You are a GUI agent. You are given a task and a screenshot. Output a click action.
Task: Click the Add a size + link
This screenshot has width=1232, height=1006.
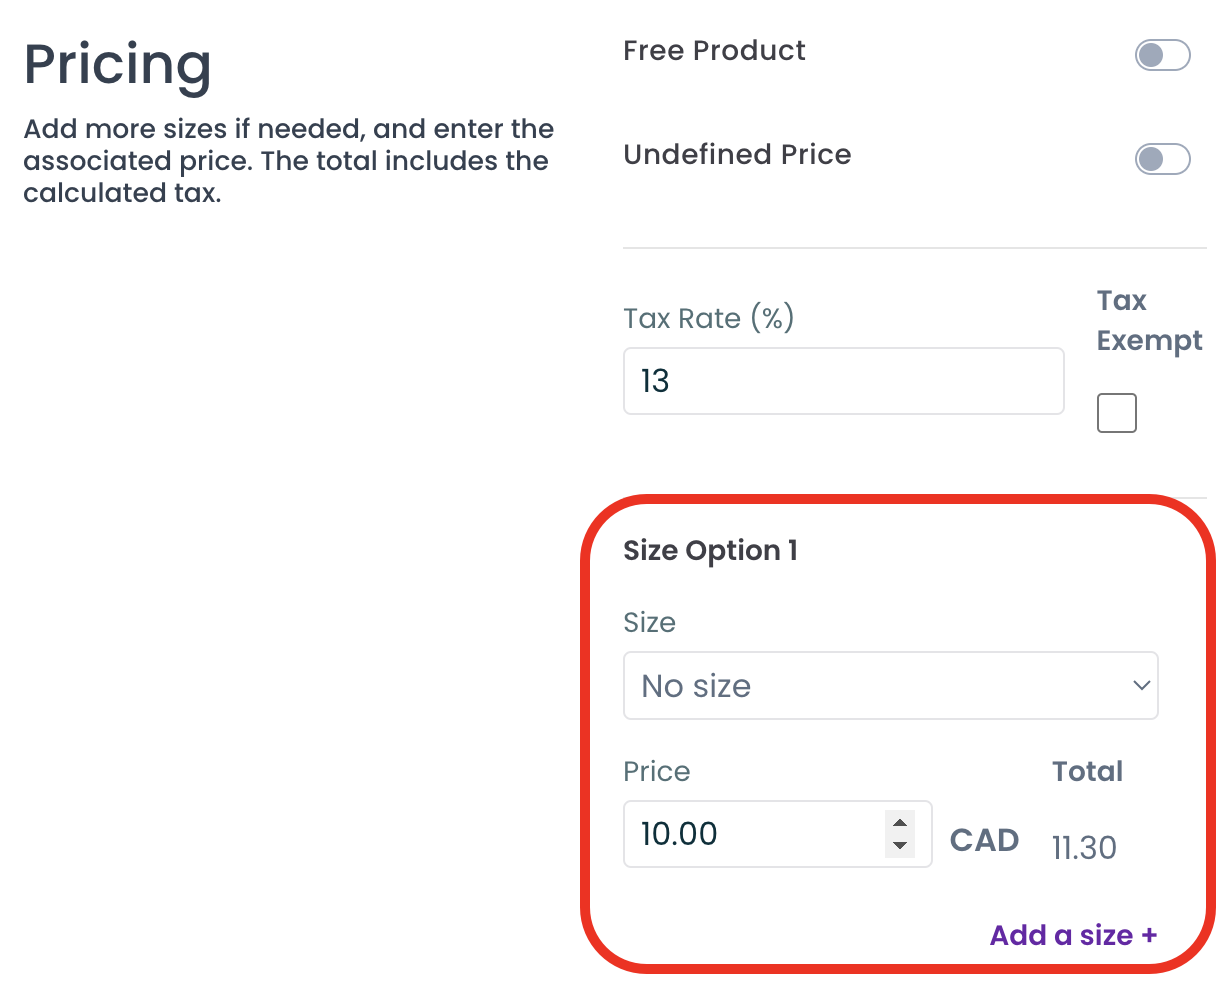(1073, 935)
